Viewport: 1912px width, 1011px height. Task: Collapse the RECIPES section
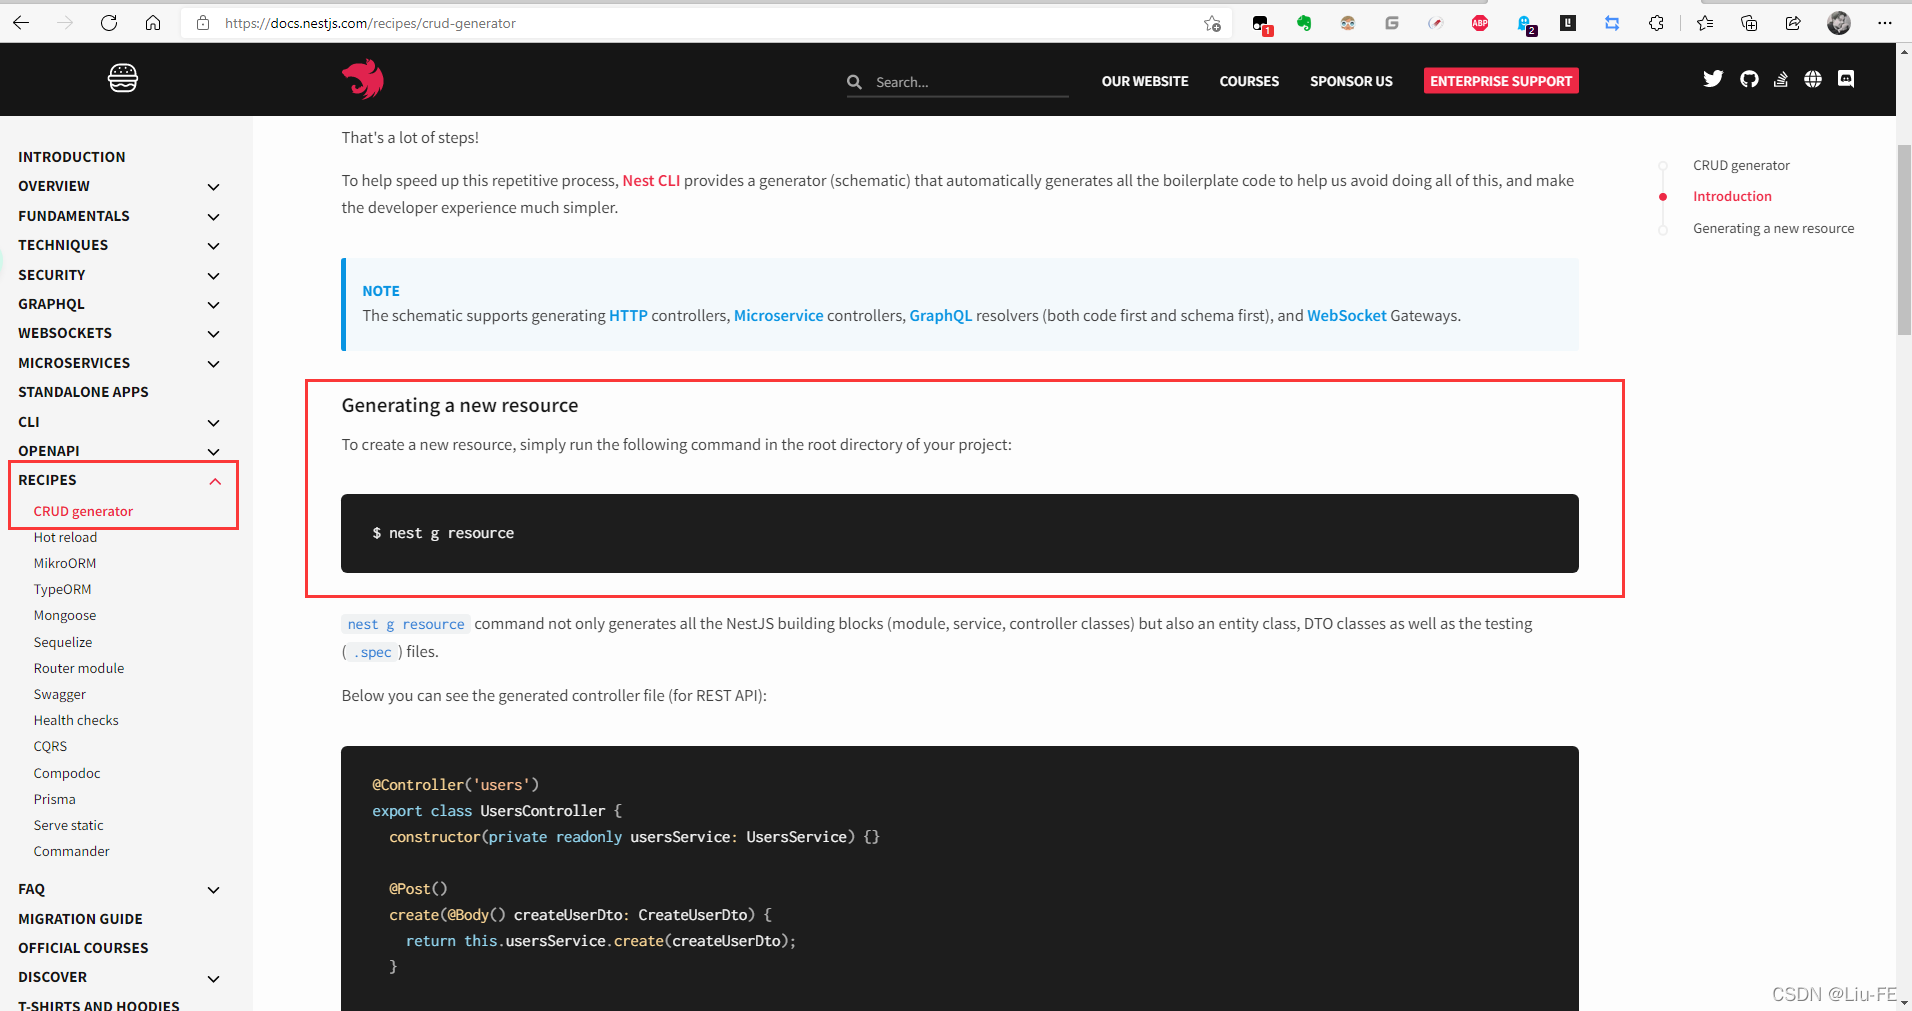[x=214, y=481]
